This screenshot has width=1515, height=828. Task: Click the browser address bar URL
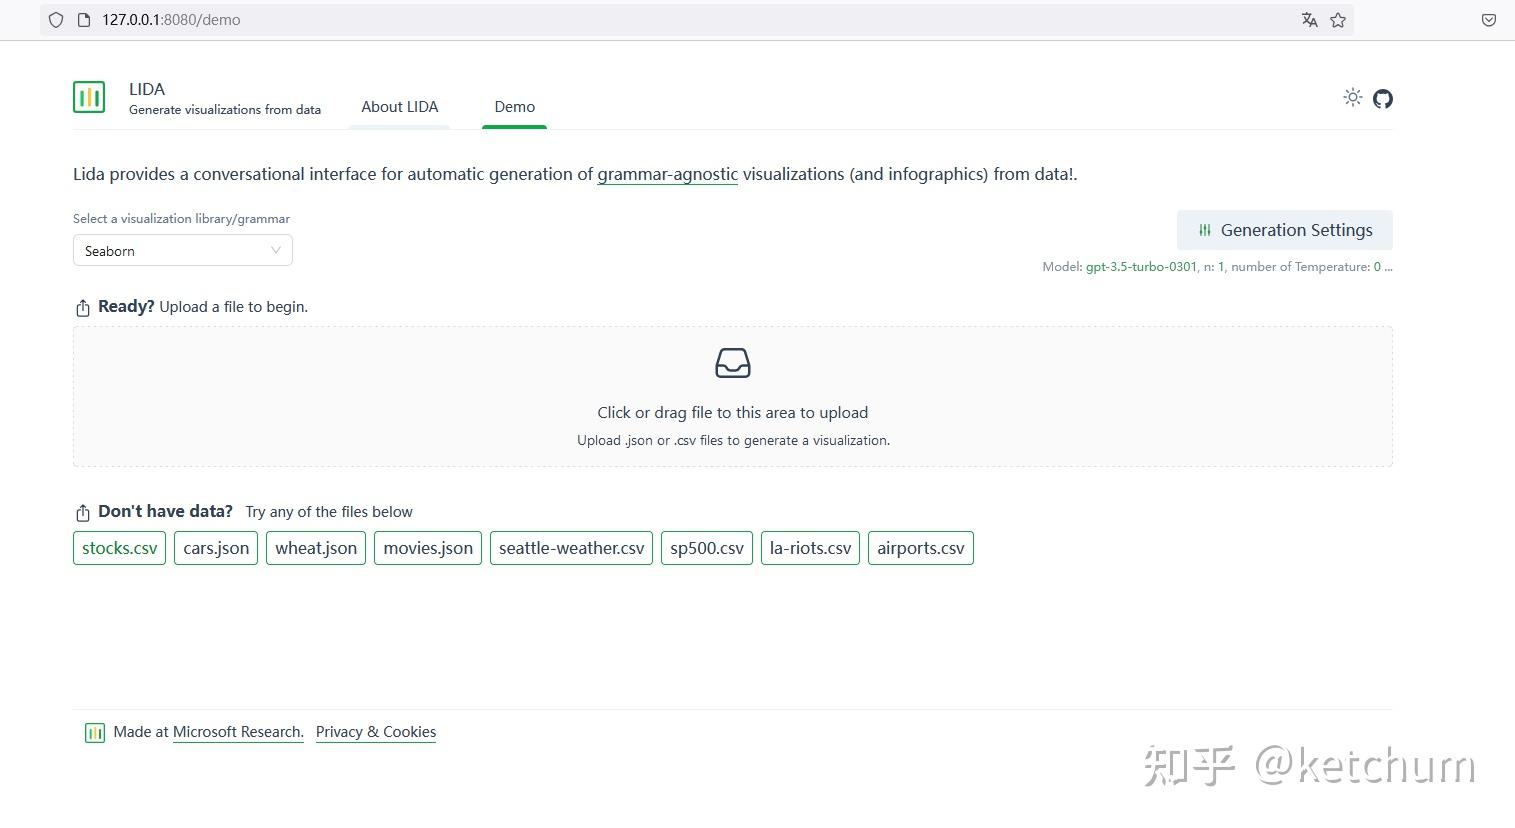pyautogui.click(x=171, y=20)
